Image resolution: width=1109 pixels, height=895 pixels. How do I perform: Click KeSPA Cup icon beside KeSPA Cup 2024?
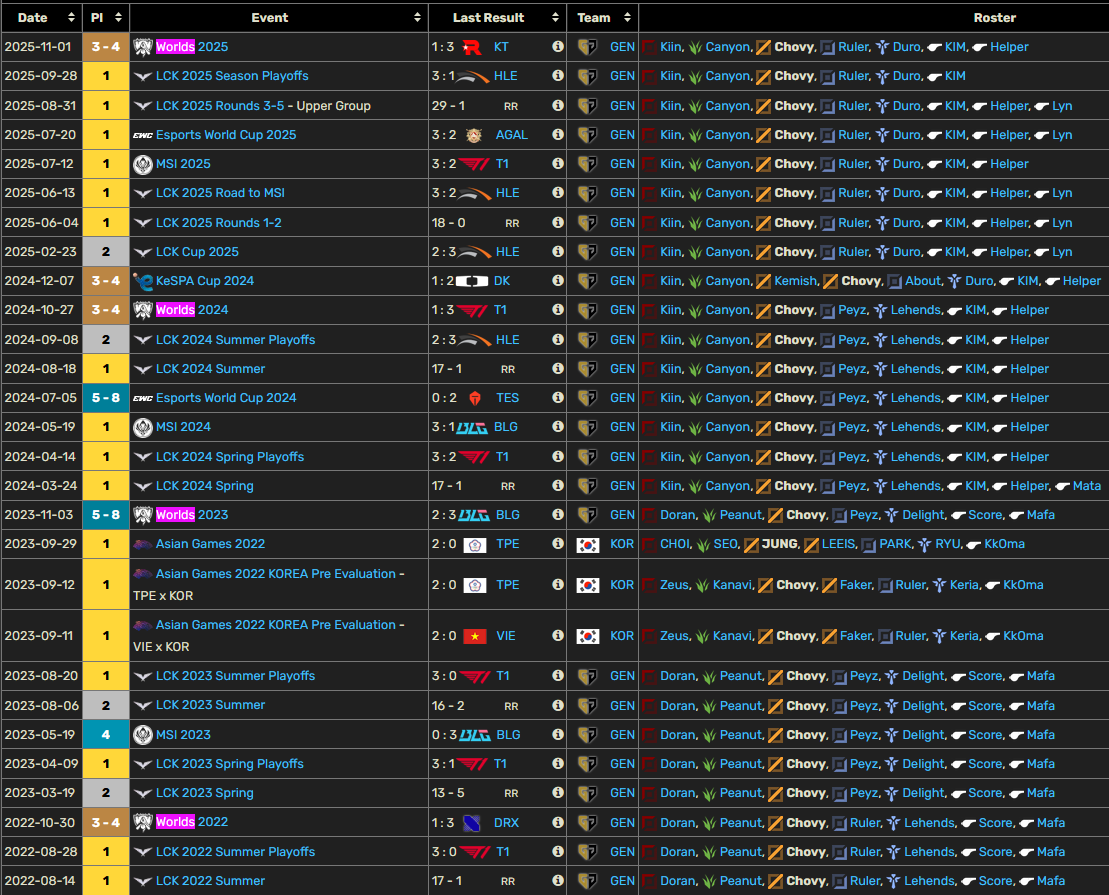point(143,282)
